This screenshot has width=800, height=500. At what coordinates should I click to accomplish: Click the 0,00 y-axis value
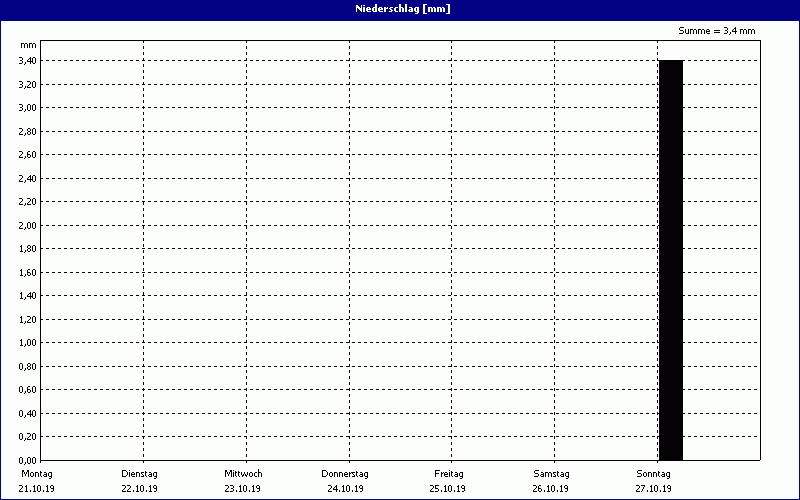click(28, 460)
